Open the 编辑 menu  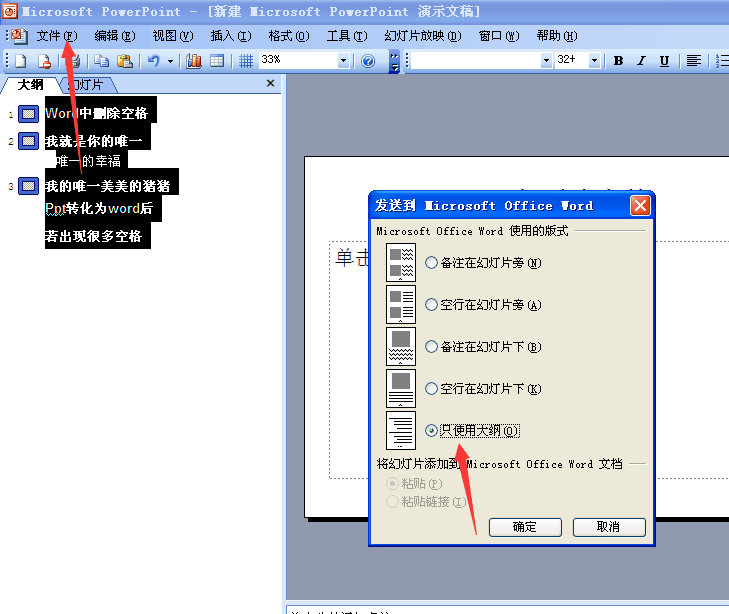point(115,36)
